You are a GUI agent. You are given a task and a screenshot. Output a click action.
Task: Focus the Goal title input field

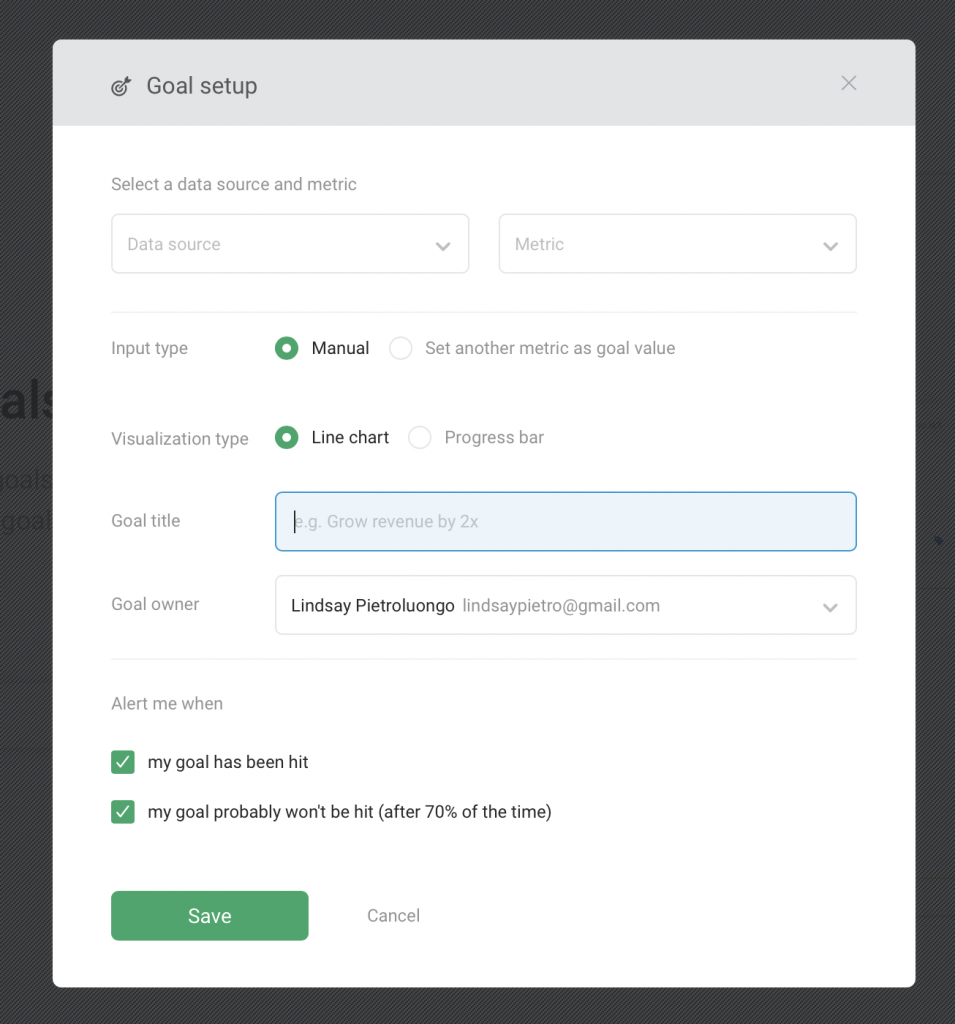[565, 521]
